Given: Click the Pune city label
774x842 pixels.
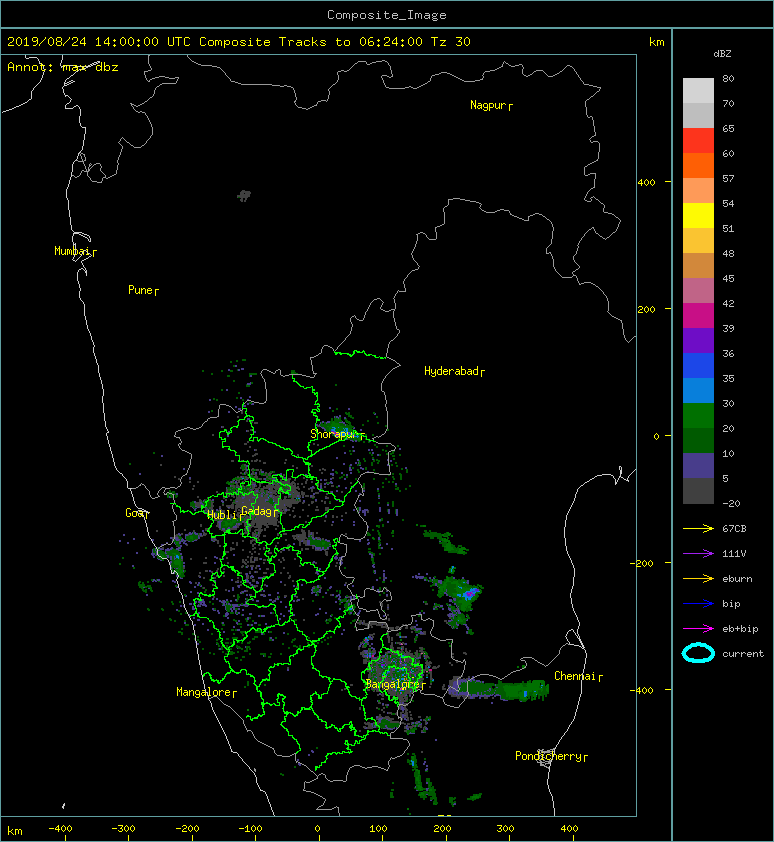Looking at the screenshot, I should pos(143,291).
